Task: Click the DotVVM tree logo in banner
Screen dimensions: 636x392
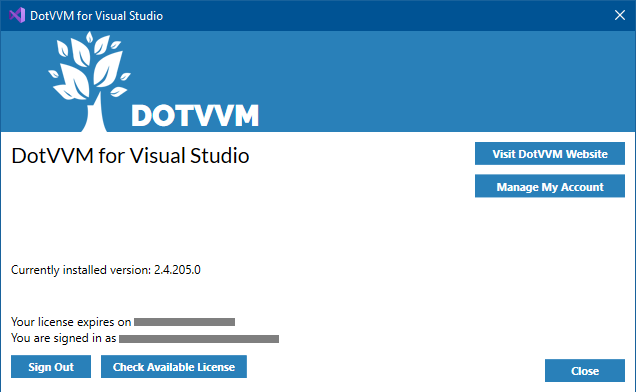Action: 90,81
